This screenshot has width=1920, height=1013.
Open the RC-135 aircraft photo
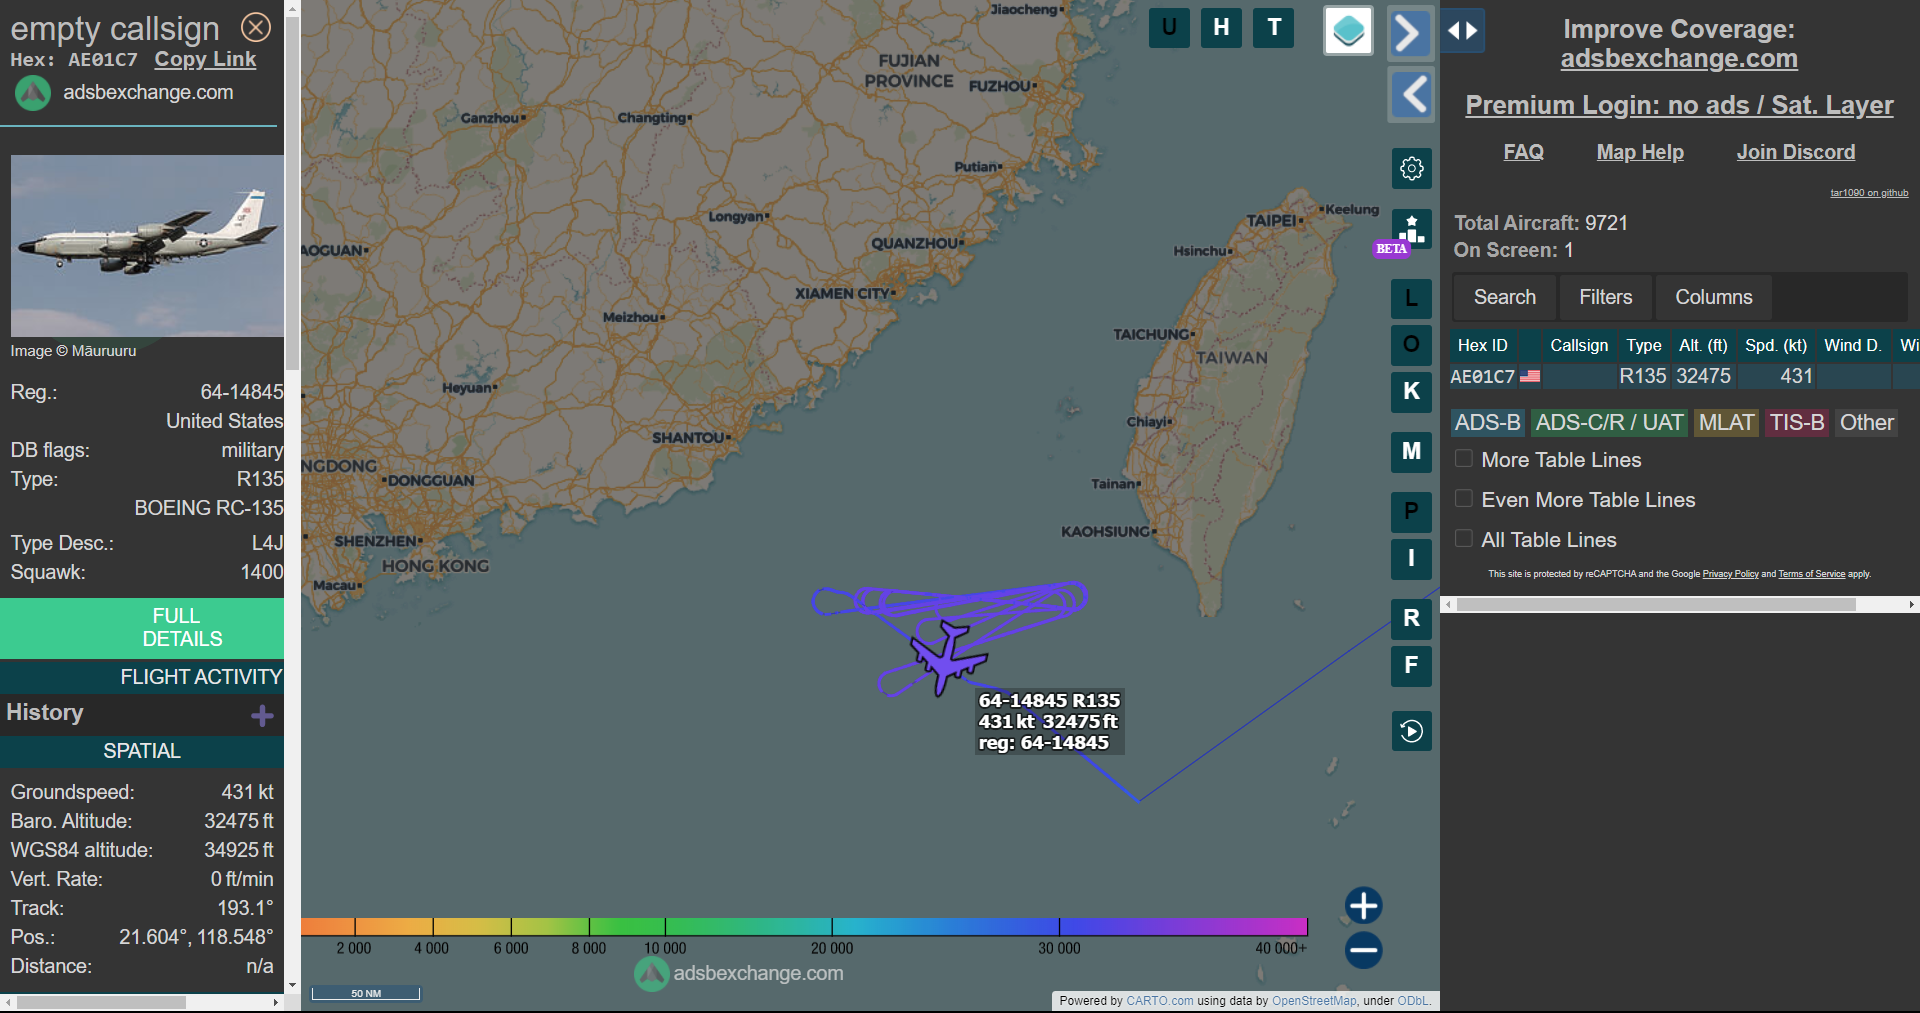pos(147,246)
